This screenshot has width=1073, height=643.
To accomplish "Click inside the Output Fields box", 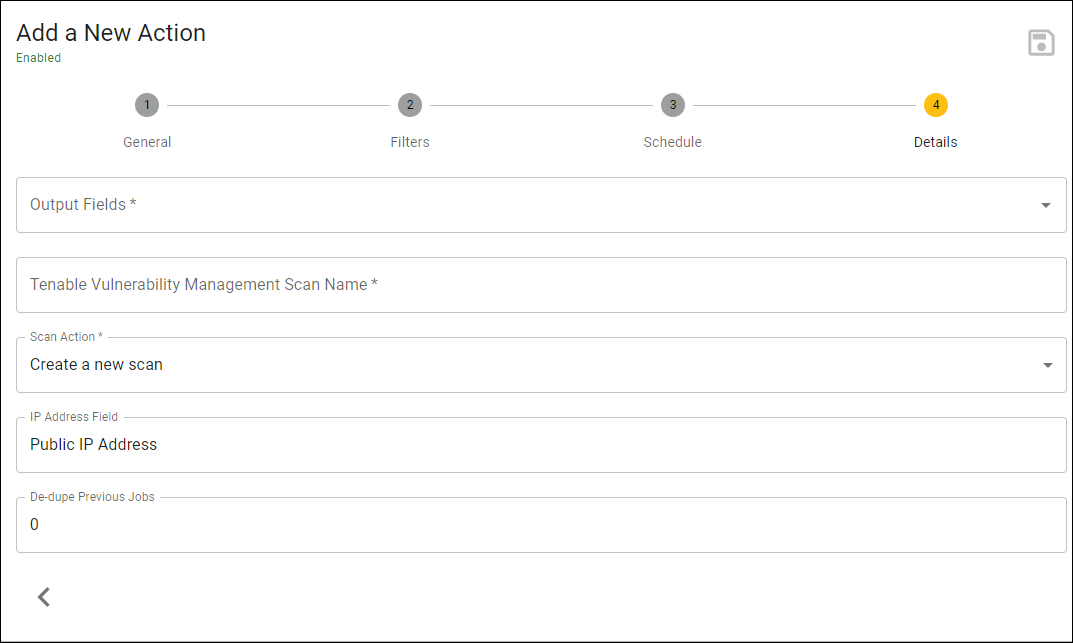I will (x=541, y=205).
